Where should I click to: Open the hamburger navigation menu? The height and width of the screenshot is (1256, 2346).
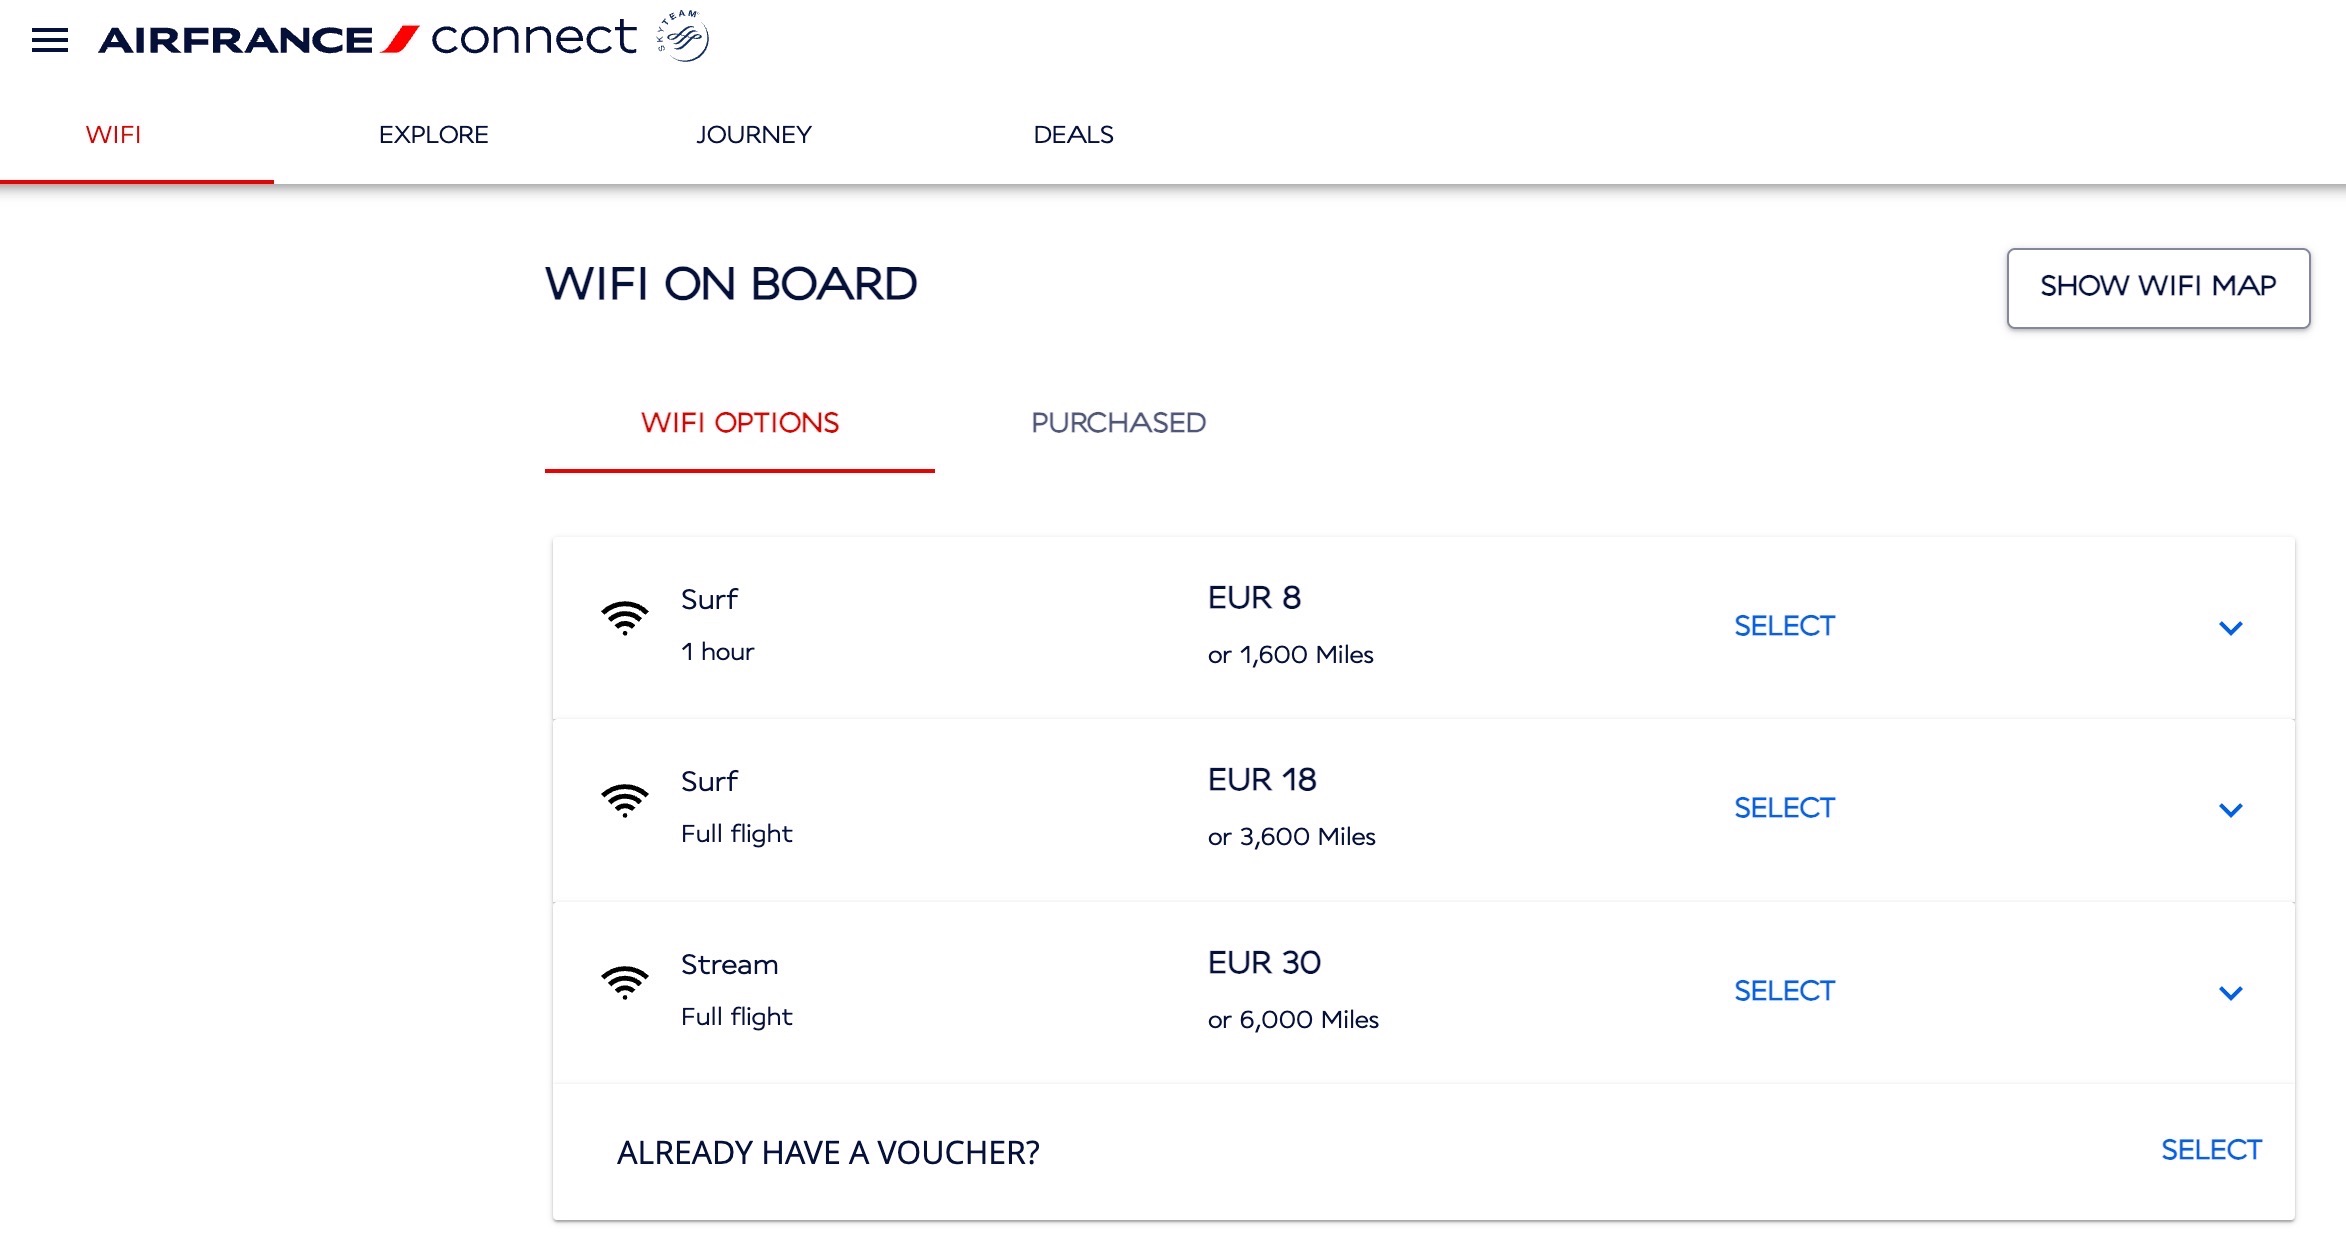click(48, 39)
